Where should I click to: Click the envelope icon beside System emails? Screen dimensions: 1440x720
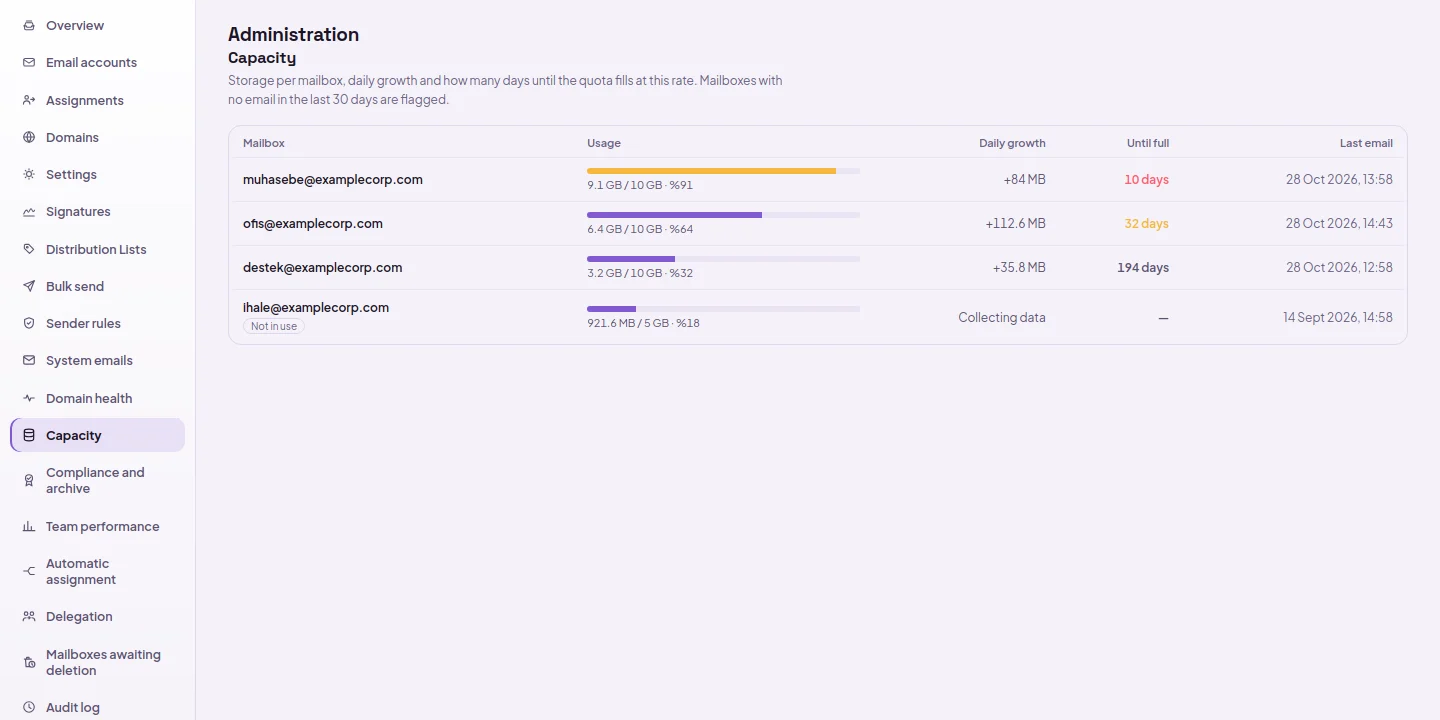pyautogui.click(x=29, y=360)
